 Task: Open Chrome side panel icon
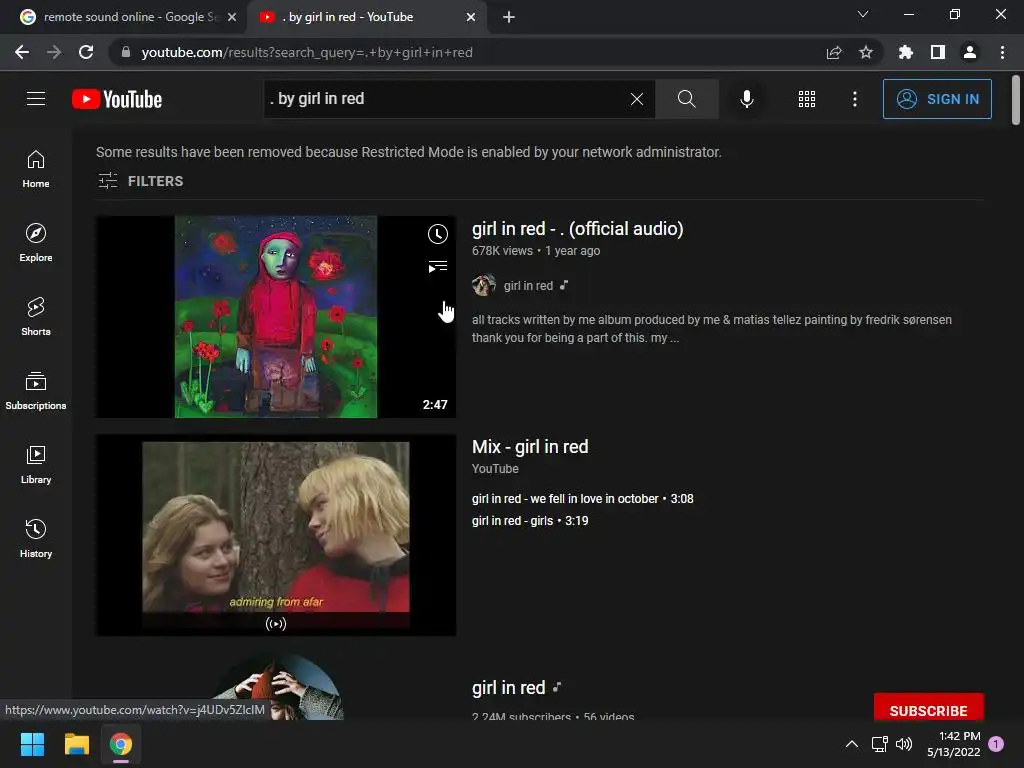click(938, 52)
